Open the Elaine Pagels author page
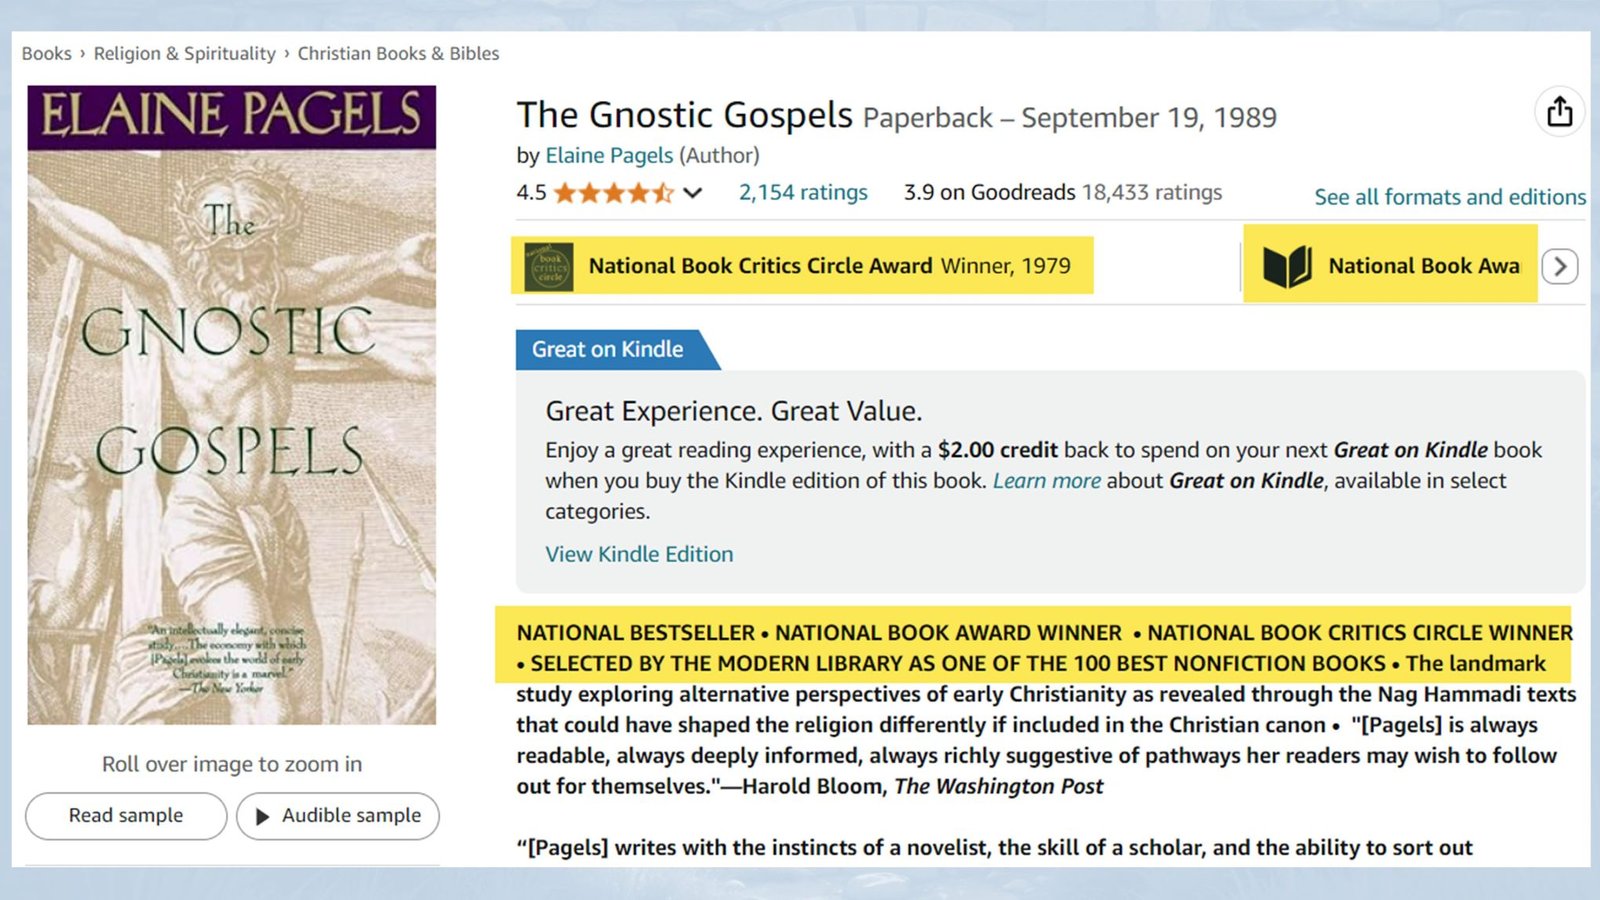Image resolution: width=1600 pixels, height=900 pixels. click(608, 155)
